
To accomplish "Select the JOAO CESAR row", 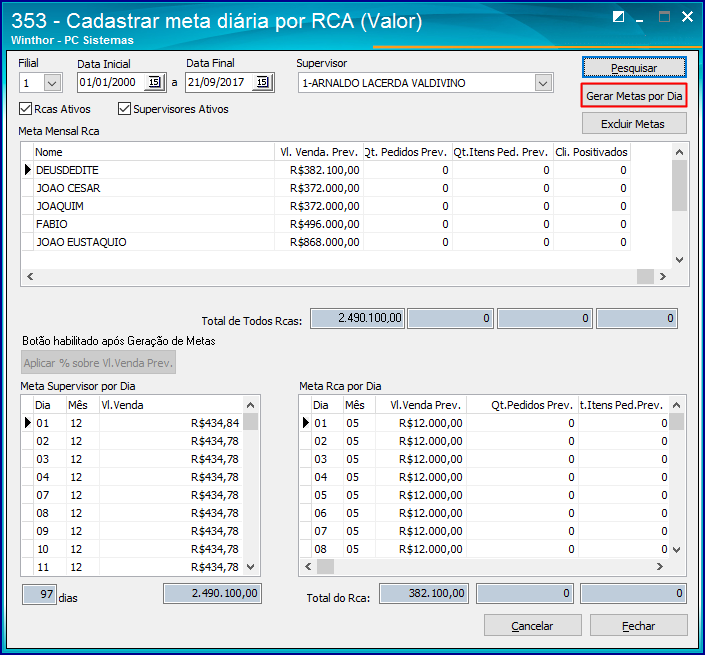I will tap(326, 188).
